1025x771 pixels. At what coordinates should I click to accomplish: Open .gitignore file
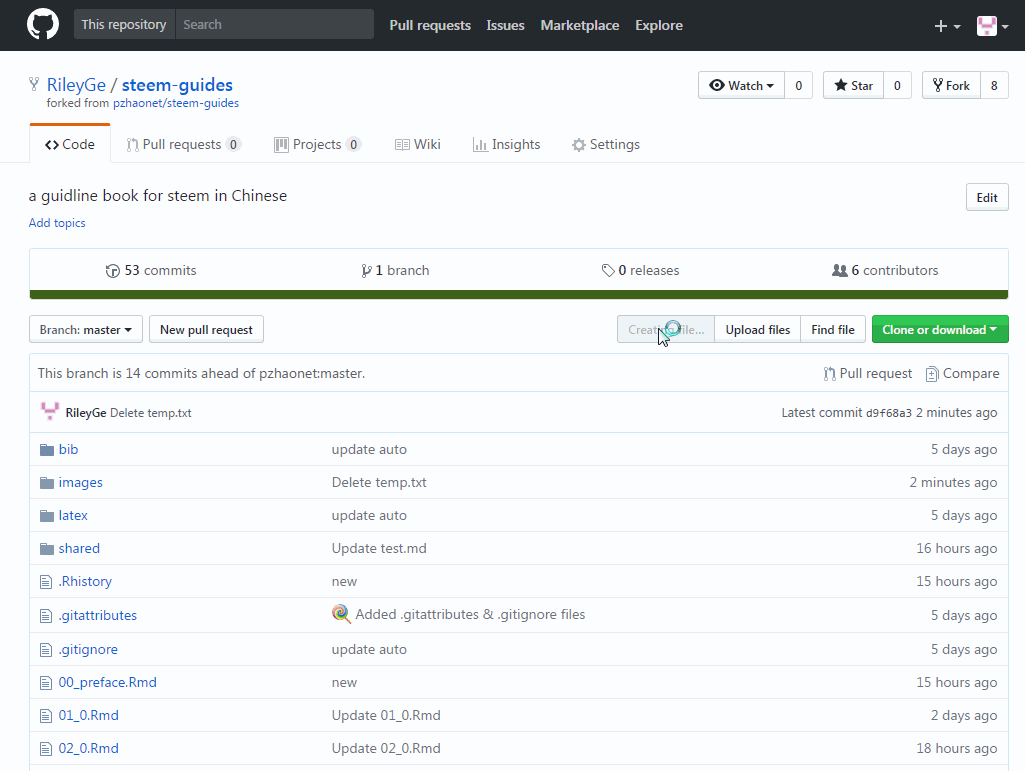(x=88, y=649)
